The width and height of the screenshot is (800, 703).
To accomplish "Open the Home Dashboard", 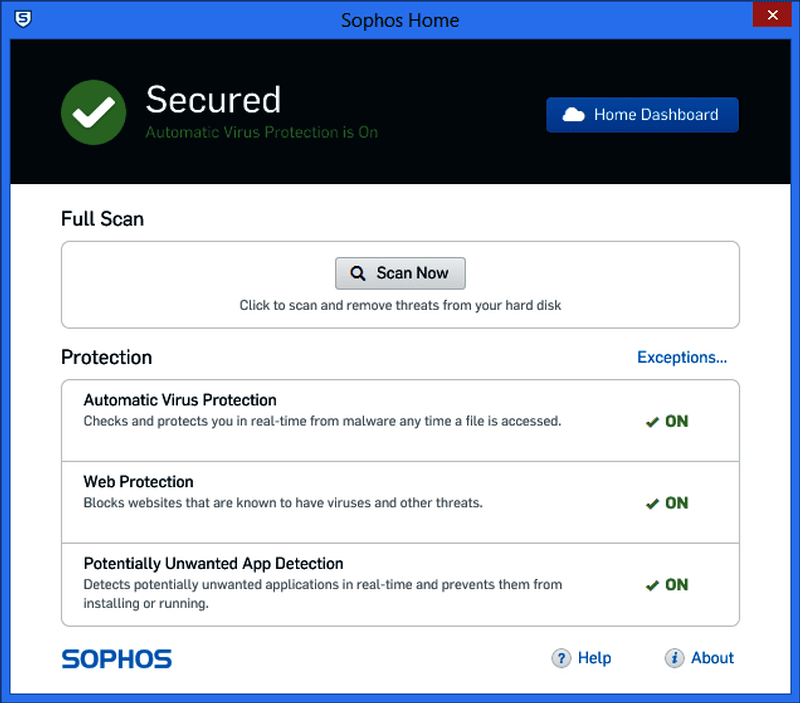I will pos(642,115).
